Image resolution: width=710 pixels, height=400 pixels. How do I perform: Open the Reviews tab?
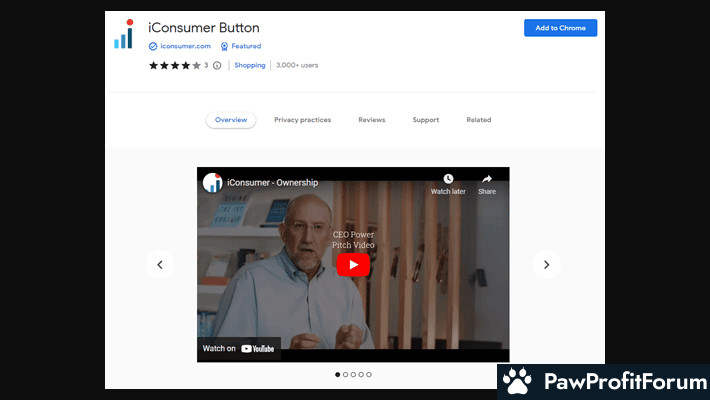(371, 120)
